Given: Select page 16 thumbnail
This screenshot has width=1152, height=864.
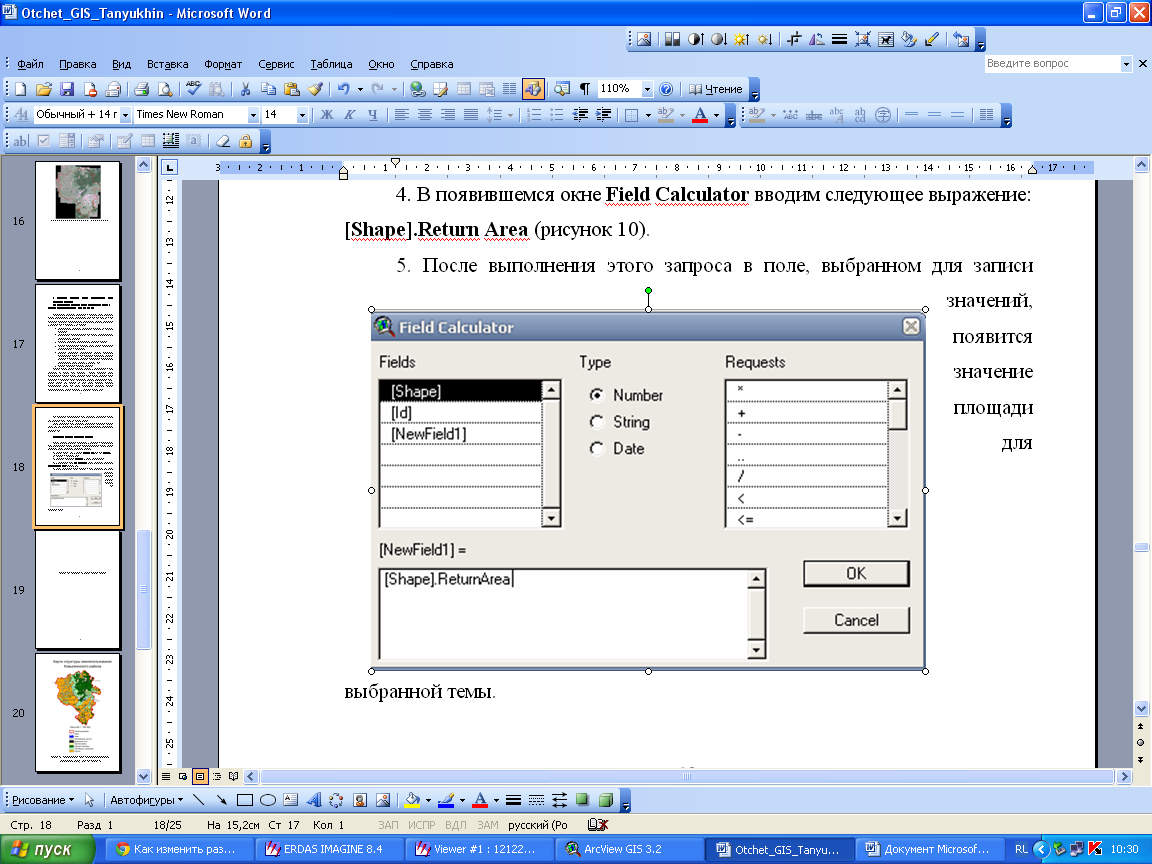Looking at the screenshot, I should coord(78,220).
